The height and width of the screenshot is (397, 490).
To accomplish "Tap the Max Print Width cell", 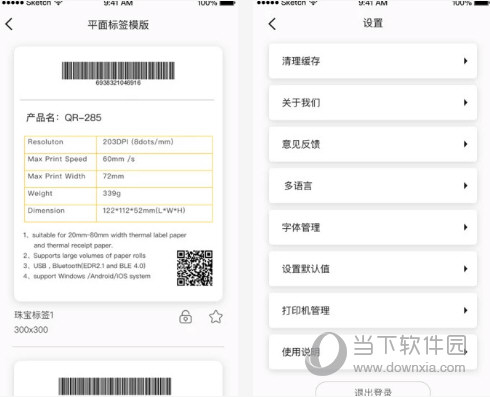I will [x=60, y=179].
